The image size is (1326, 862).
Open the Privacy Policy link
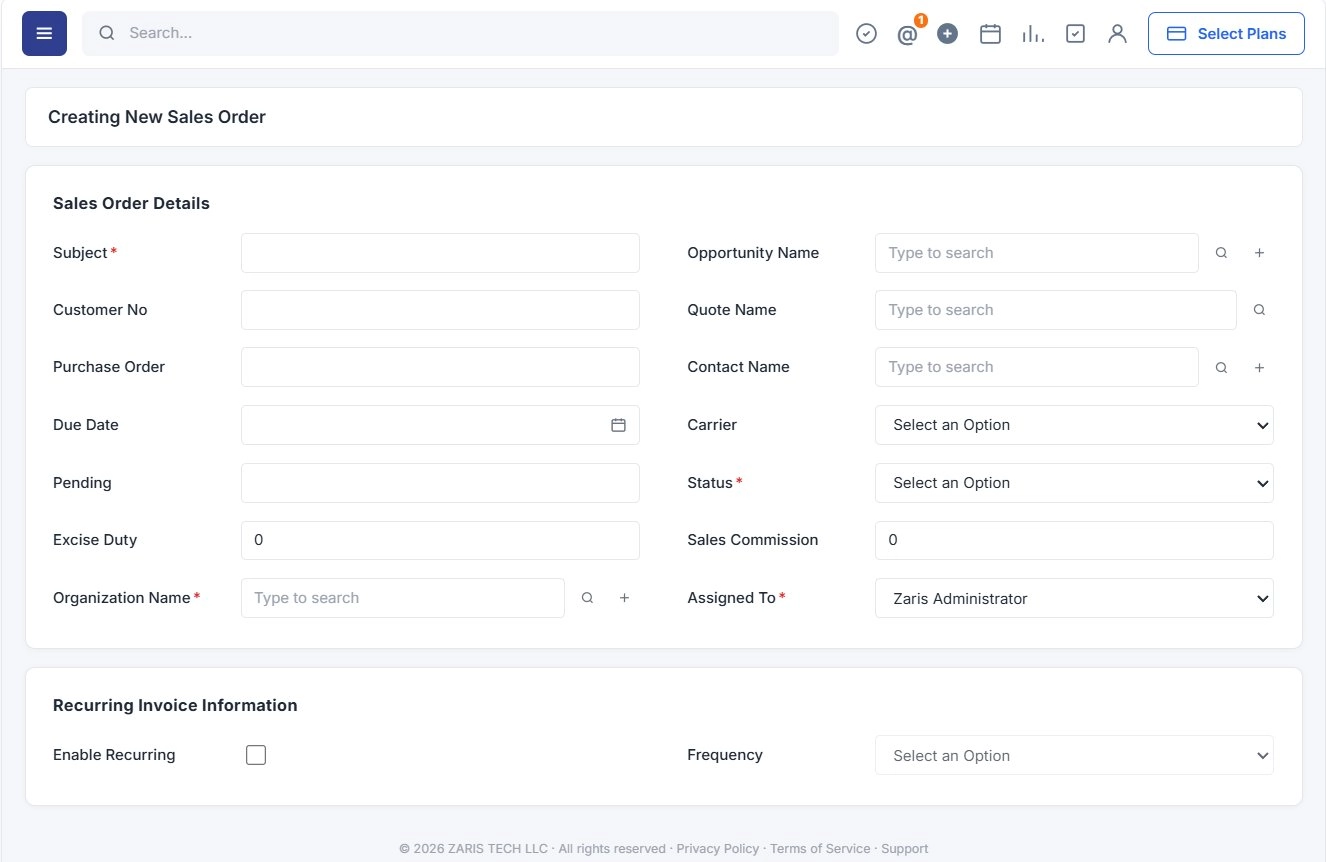[x=718, y=848]
